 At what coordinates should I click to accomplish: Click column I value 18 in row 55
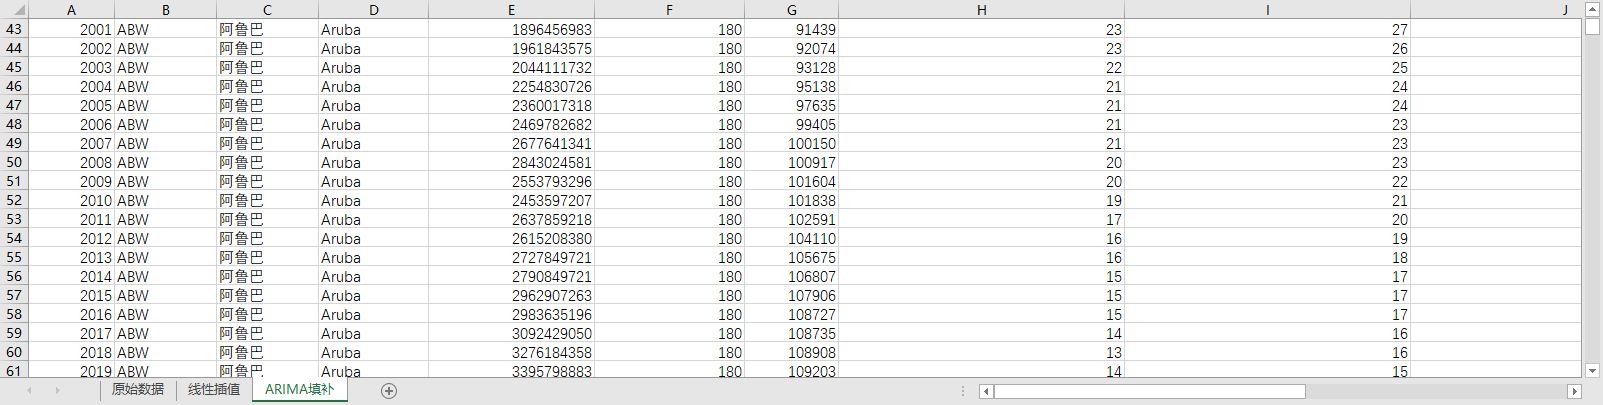click(x=1267, y=258)
